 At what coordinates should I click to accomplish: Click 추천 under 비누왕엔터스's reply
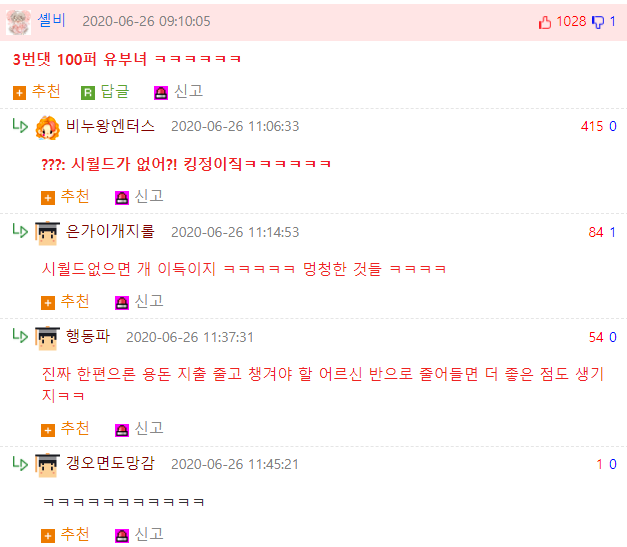click(65, 197)
